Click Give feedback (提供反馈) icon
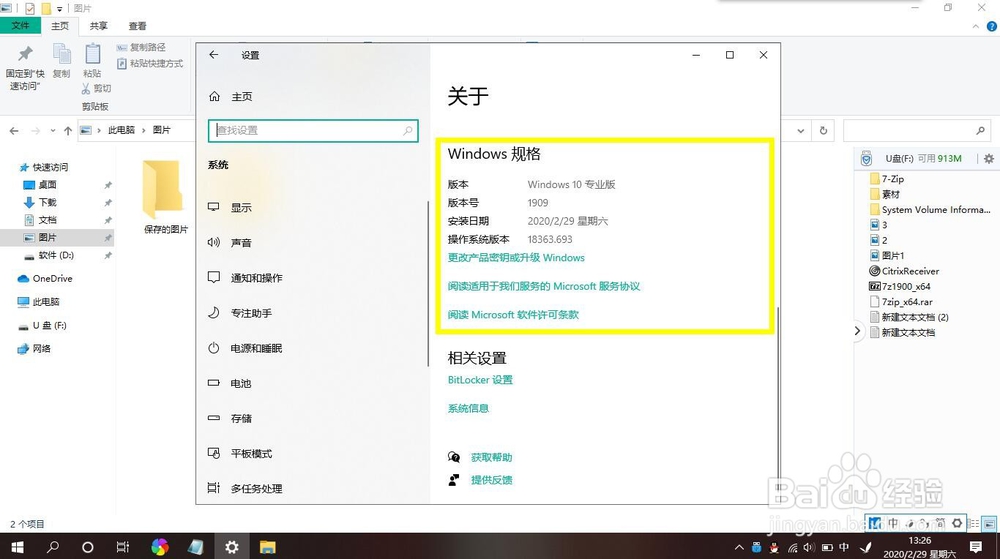The width and height of the screenshot is (1000, 559). coord(454,480)
